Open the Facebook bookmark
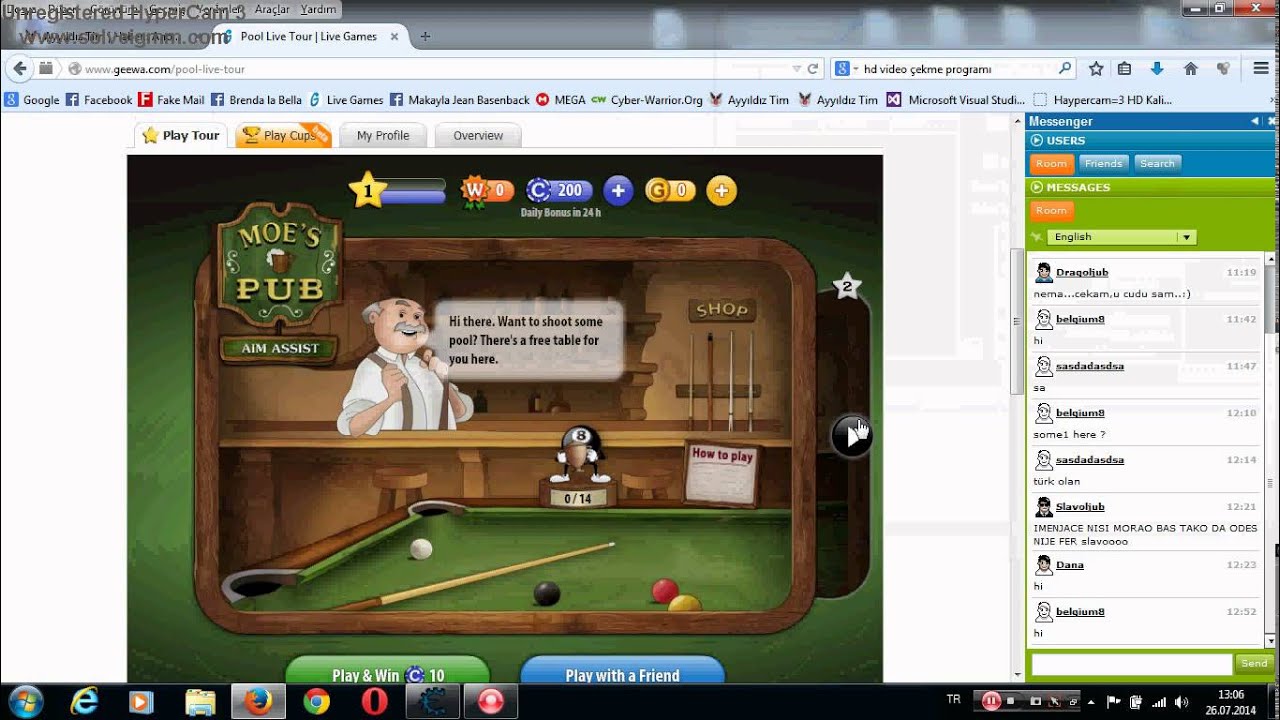This screenshot has height=720, width=1280. click(98, 100)
